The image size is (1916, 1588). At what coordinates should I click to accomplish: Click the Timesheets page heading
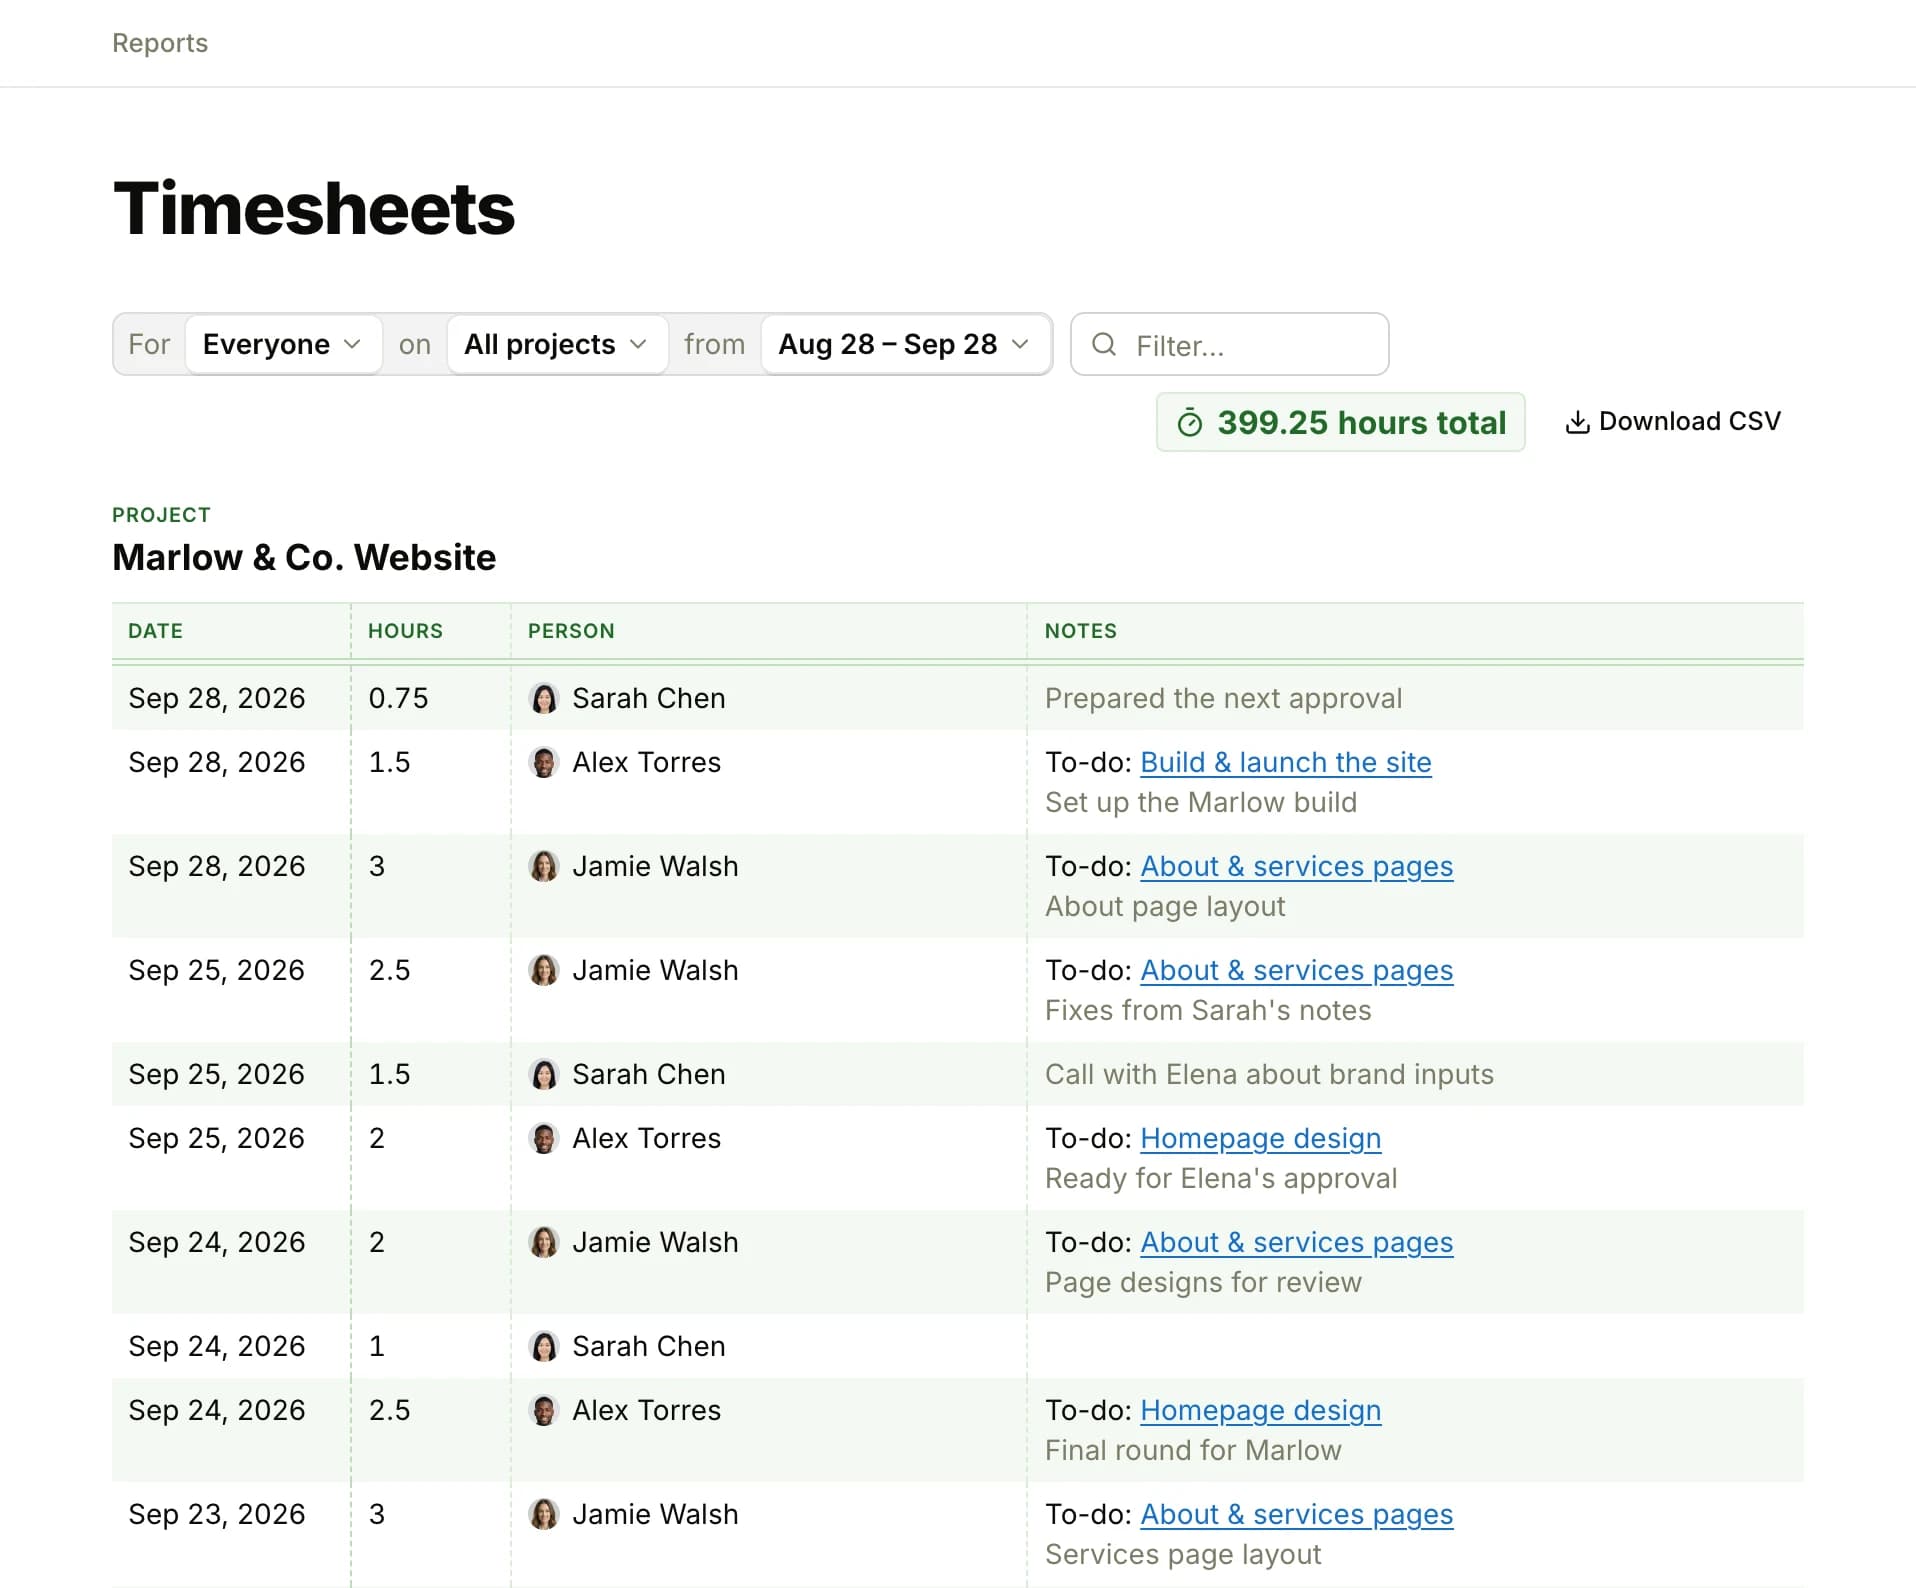tap(314, 209)
